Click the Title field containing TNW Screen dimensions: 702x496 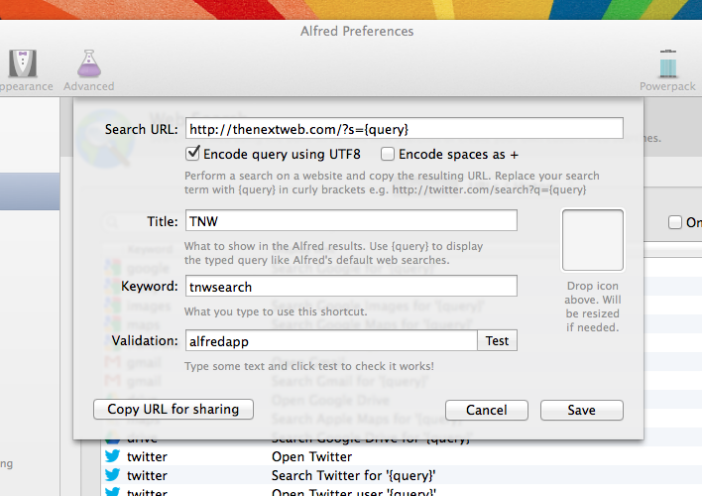[351, 221]
